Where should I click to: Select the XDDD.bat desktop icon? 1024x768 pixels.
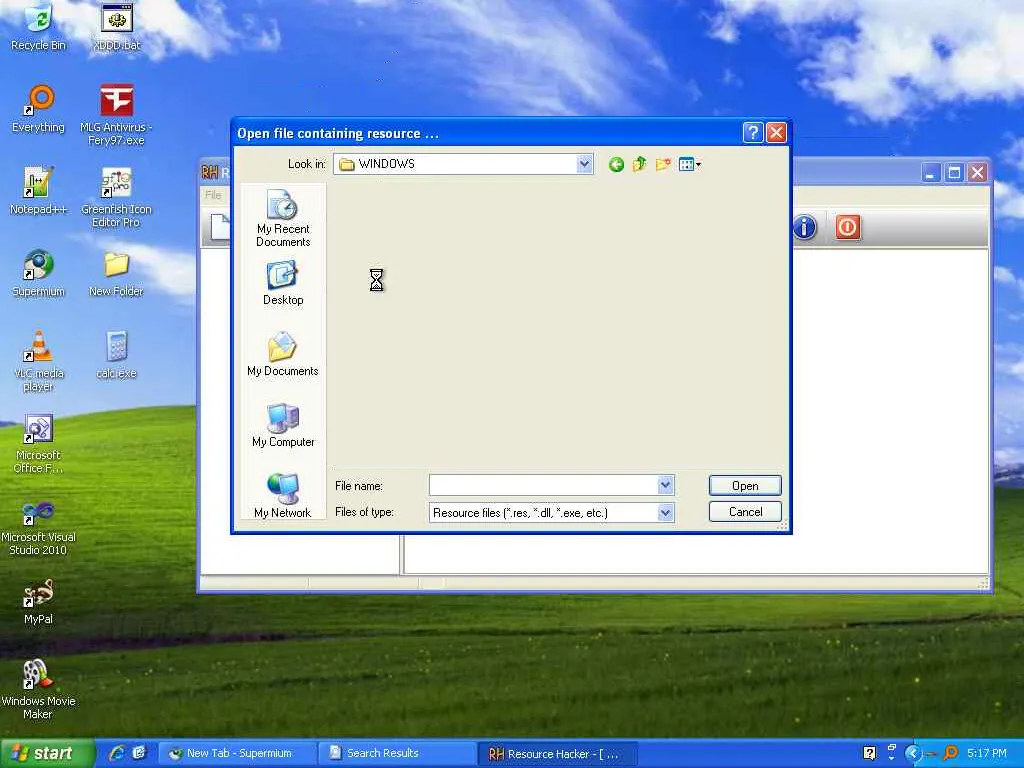pyautogui.click(x=117, y=27)
